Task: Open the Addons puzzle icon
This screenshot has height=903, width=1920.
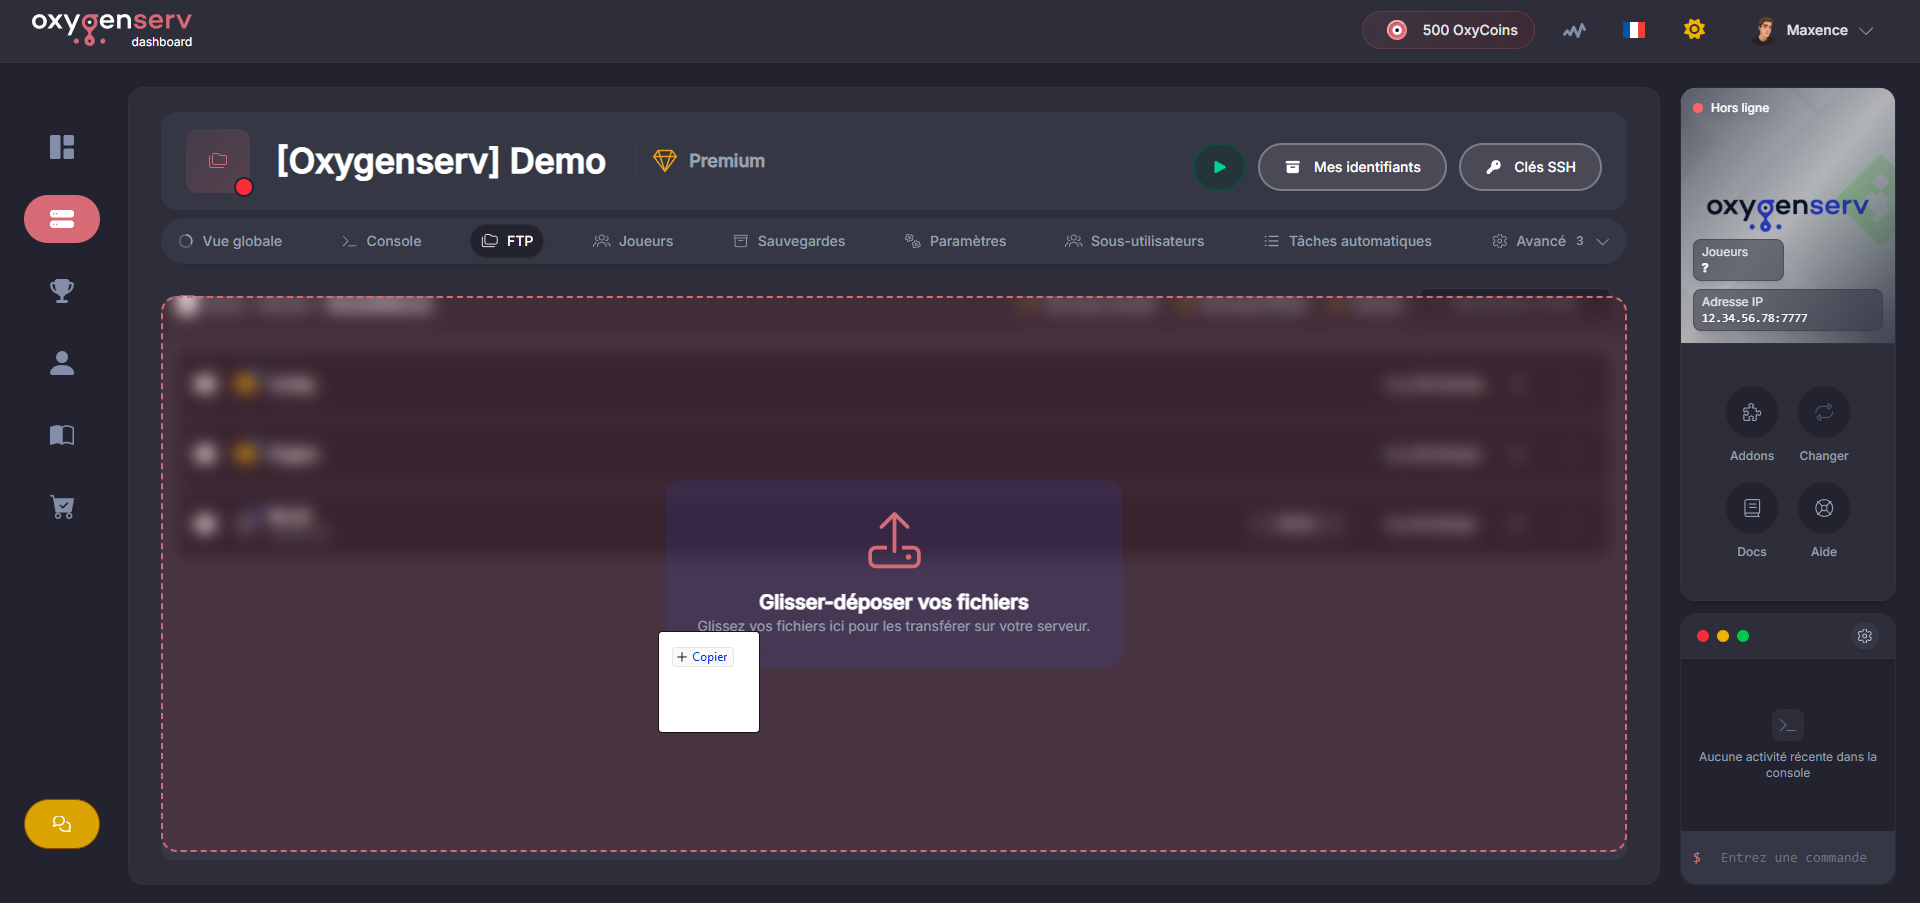Action: click(1751, 412)
